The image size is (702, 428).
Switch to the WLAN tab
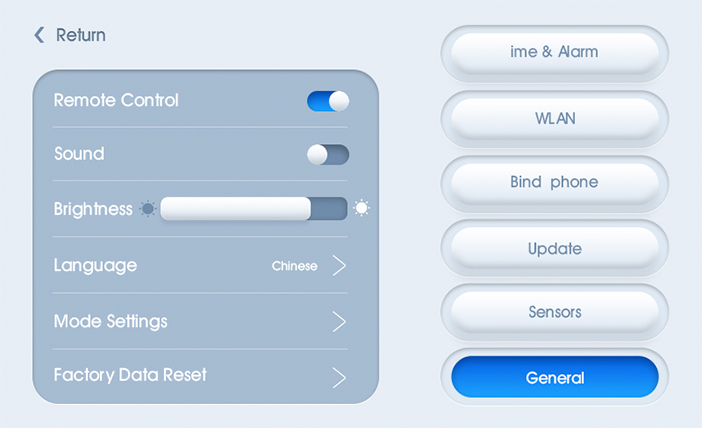[x=554, y=118]
